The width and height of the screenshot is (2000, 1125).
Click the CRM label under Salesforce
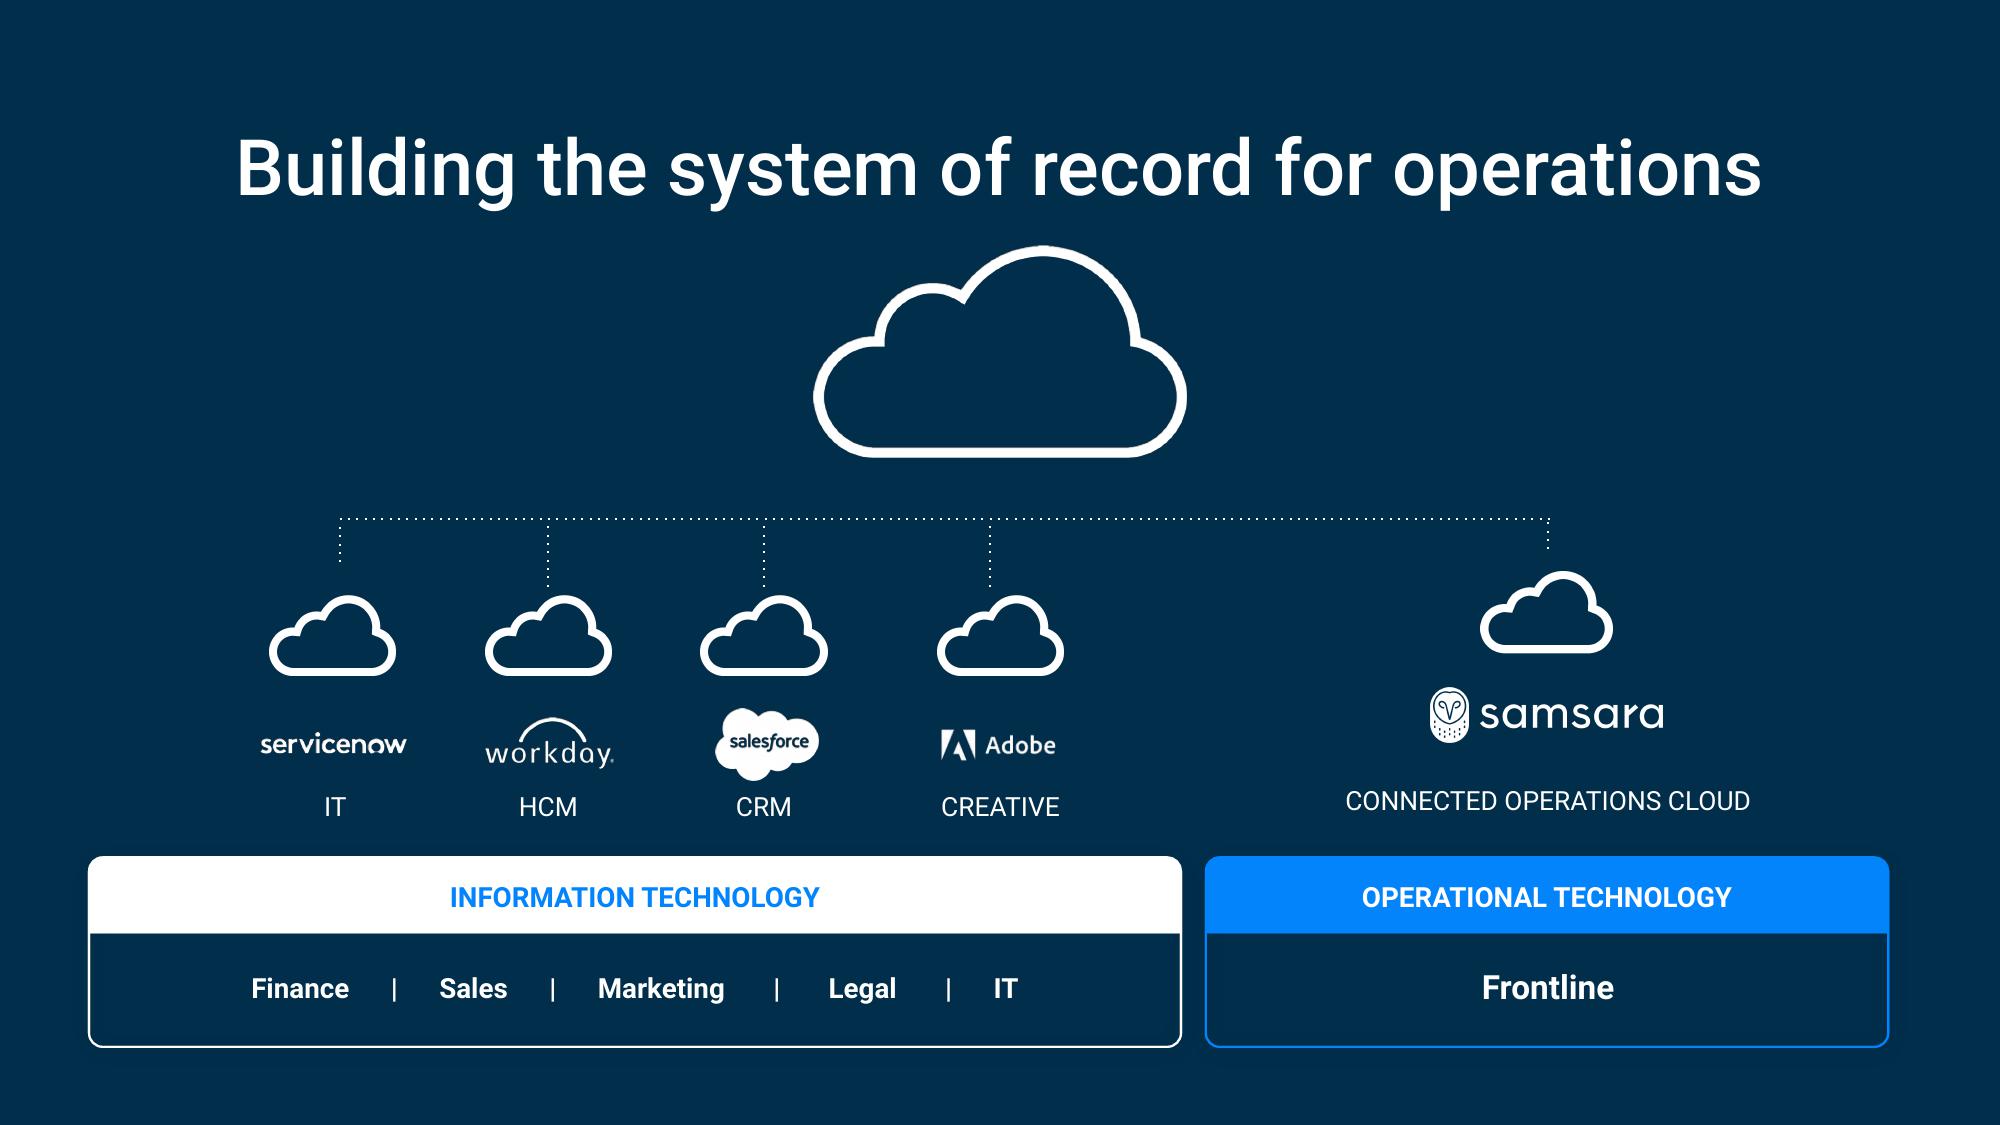click(x=764, y=807)
